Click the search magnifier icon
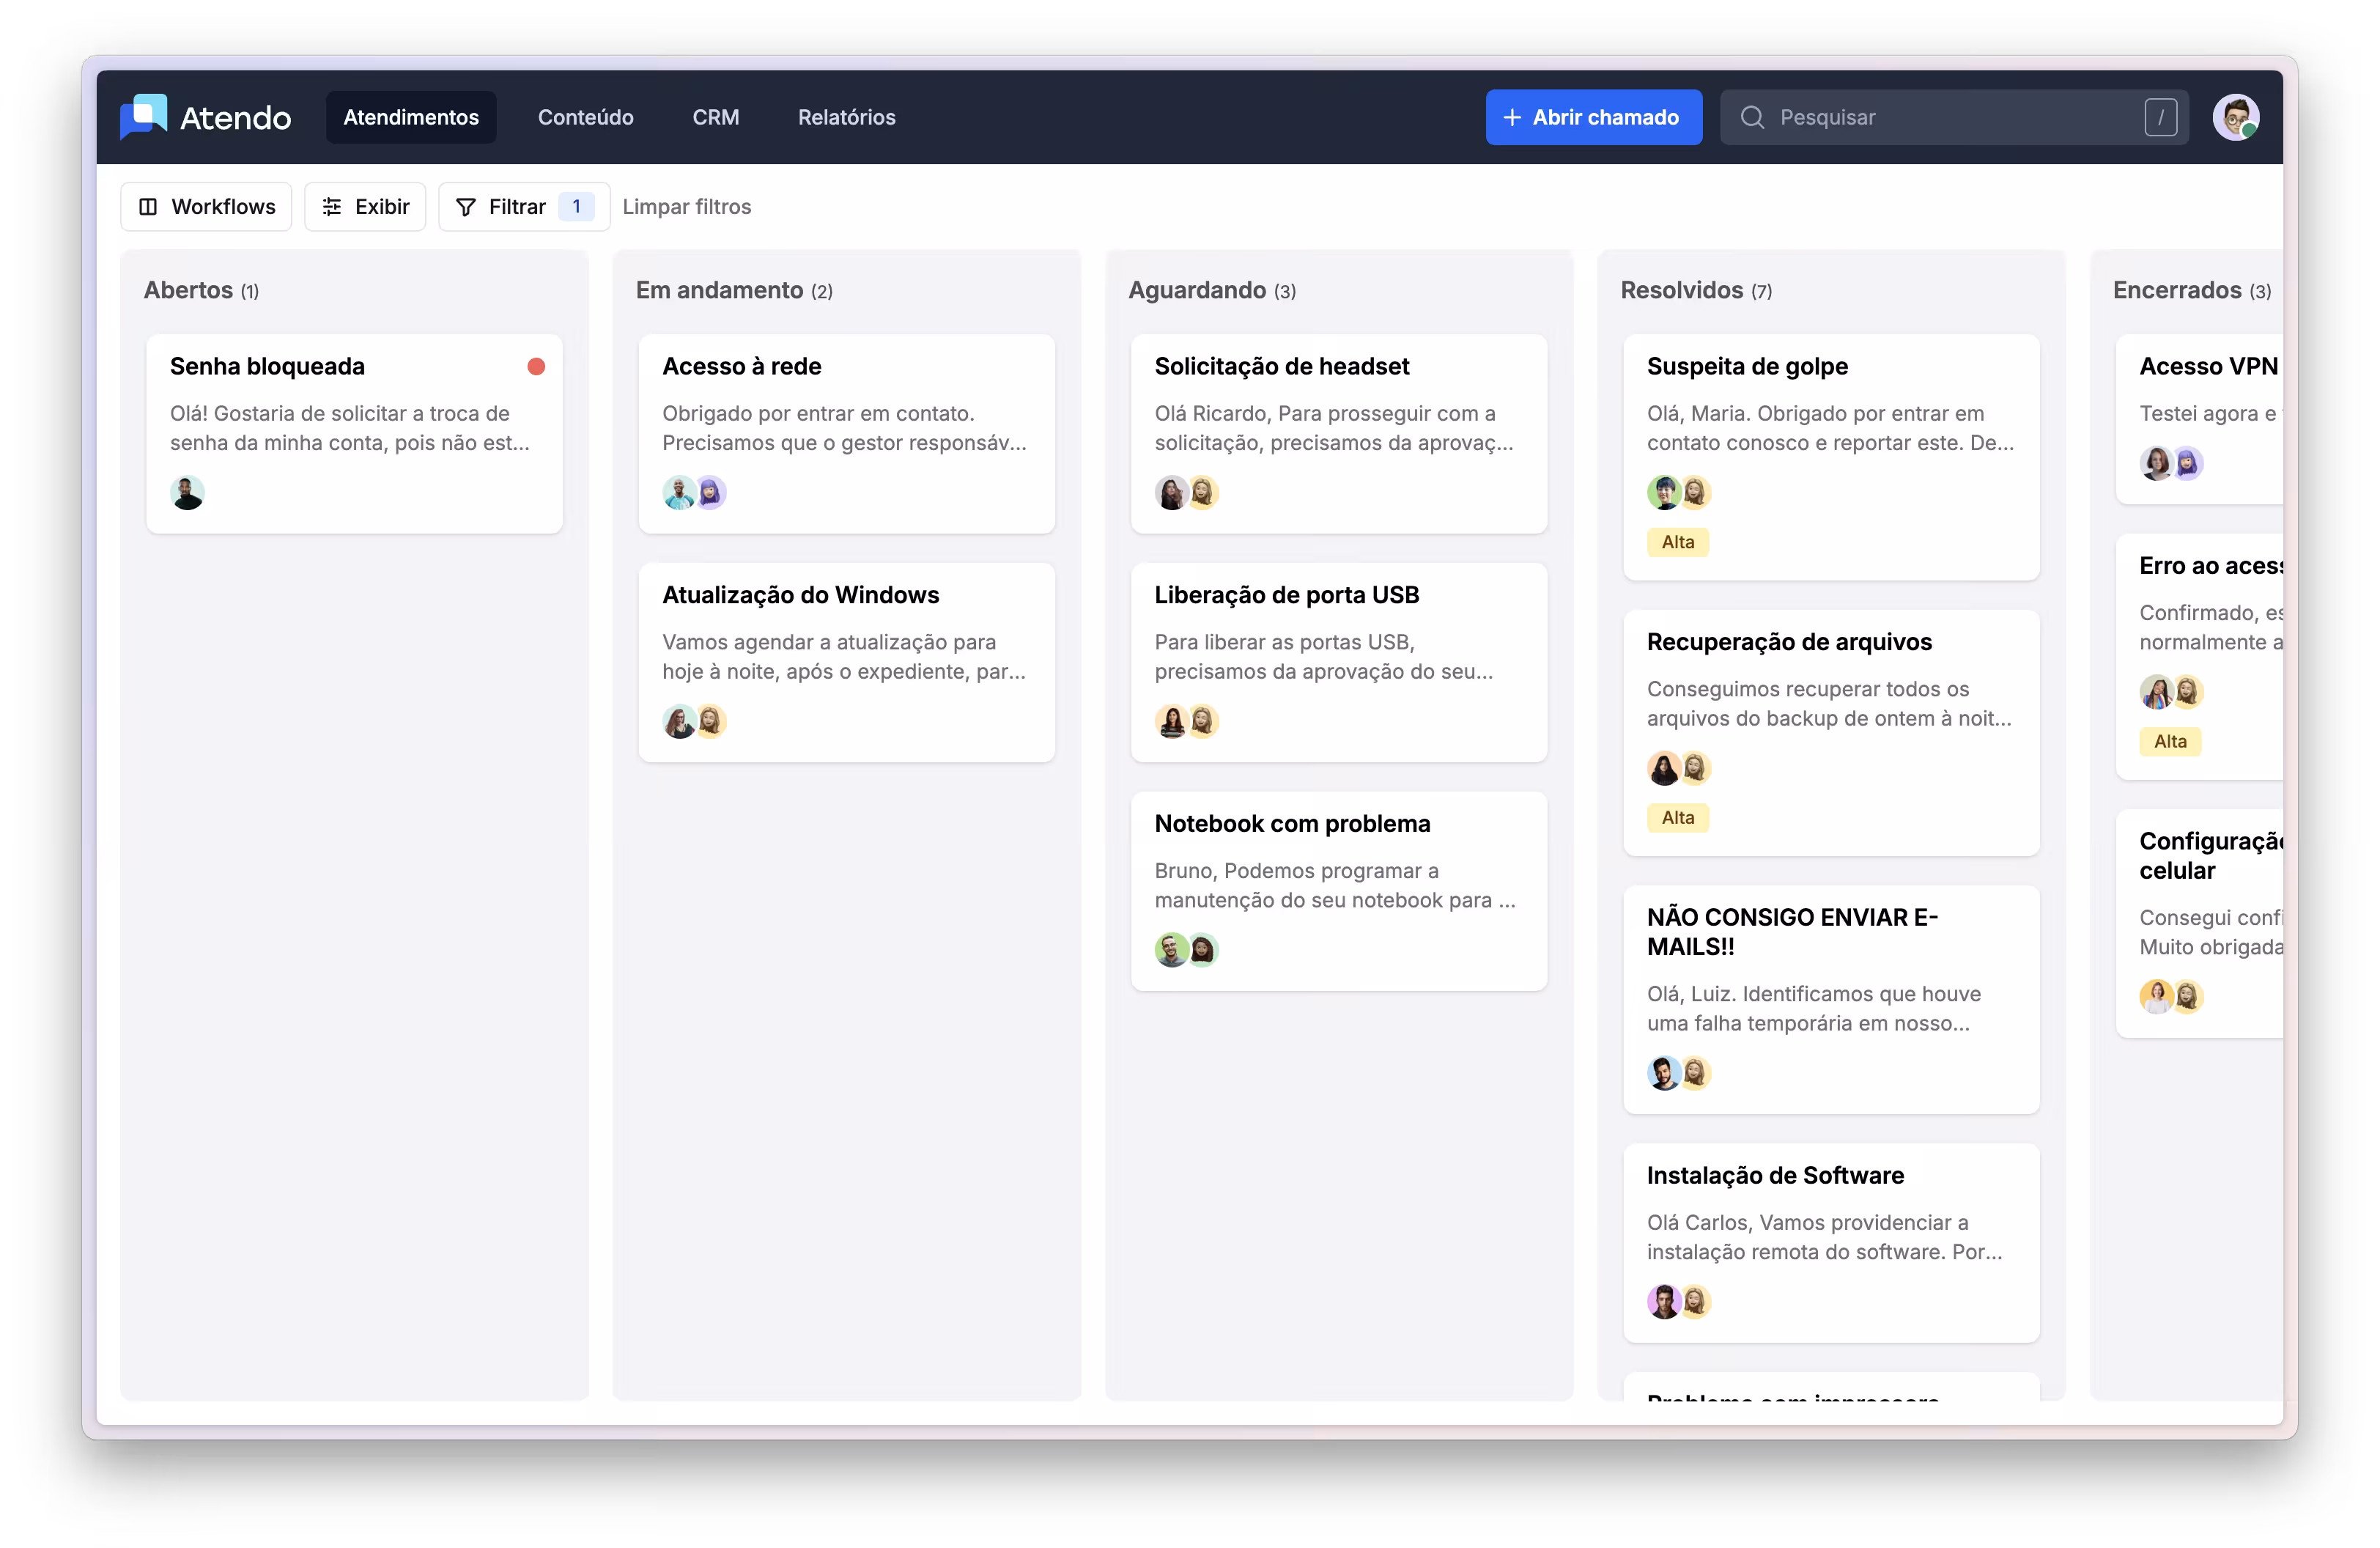2380x1548 pixels. tap(1752, 117)
